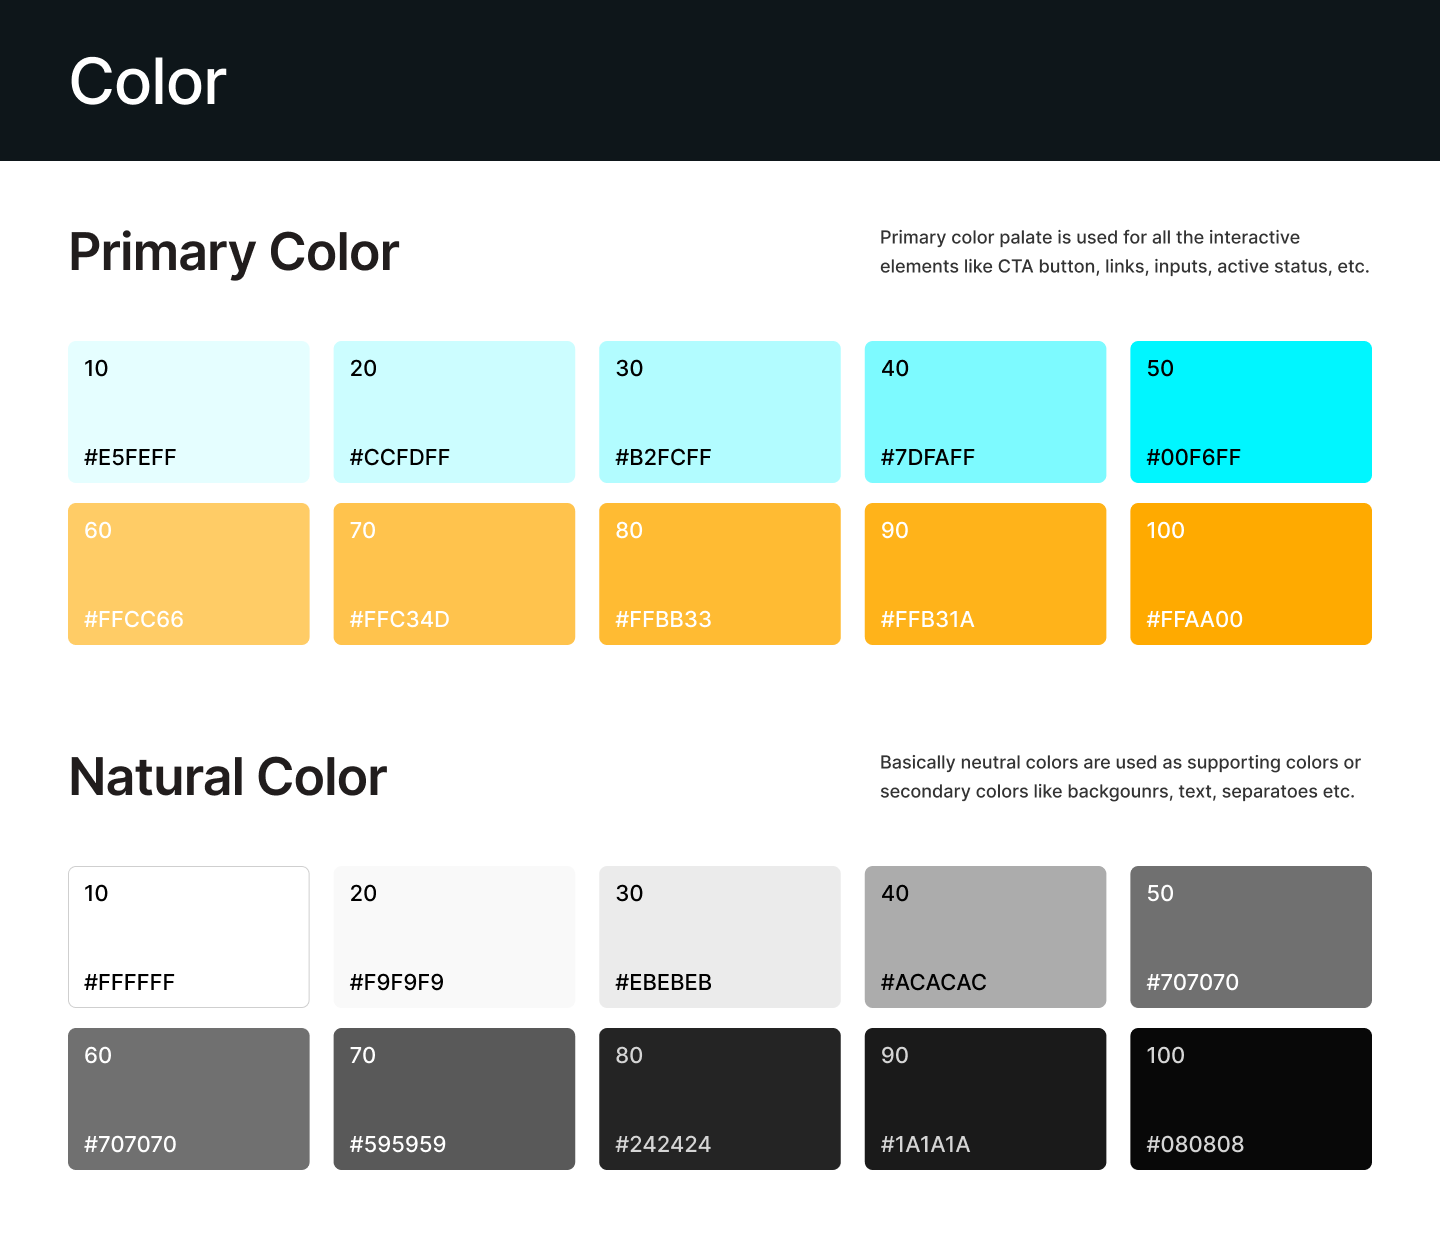Click the #E5FEFF primary color swatch
1440x1250 pixels.
[x=189, y=412]
